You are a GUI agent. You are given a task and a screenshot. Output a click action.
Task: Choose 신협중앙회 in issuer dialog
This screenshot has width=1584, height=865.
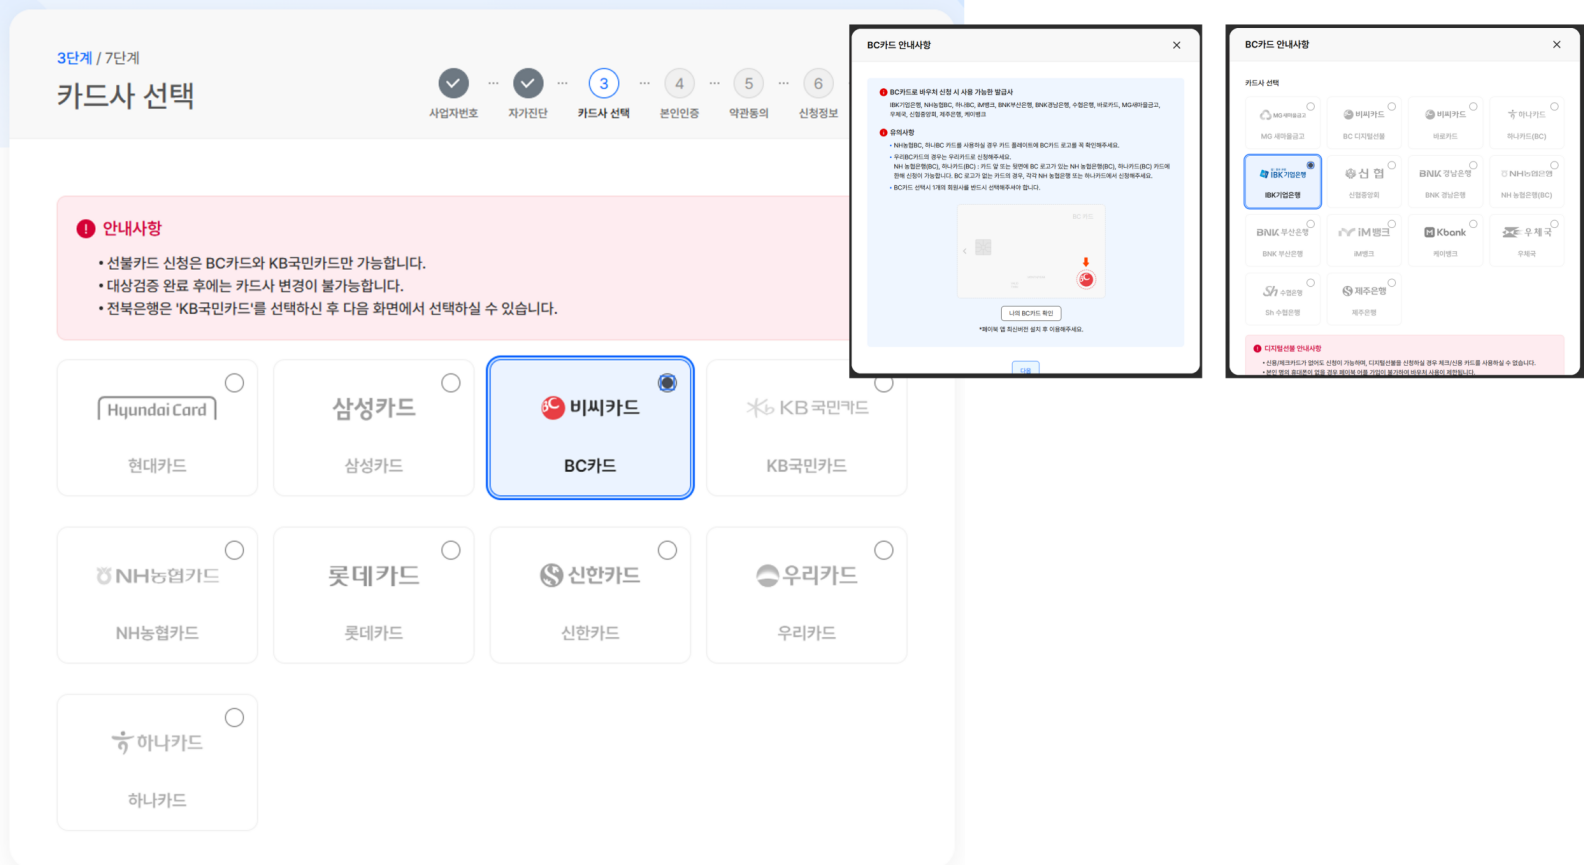pos(1364,182)
